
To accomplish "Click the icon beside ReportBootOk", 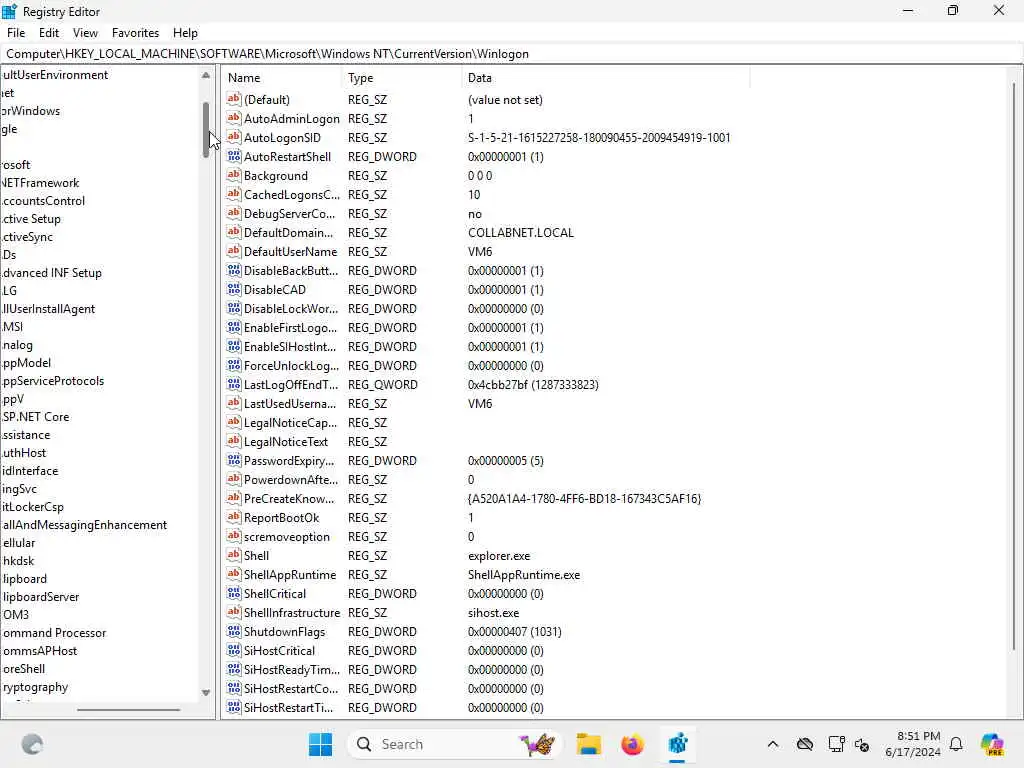I will coord(234,517).
